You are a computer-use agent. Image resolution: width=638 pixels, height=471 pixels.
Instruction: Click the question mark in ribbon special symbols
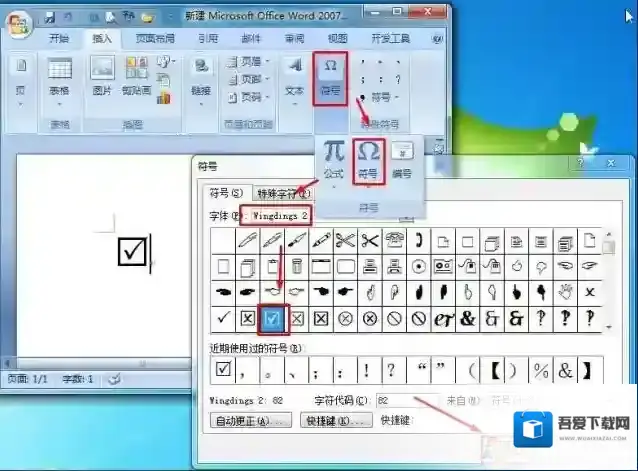398,80
